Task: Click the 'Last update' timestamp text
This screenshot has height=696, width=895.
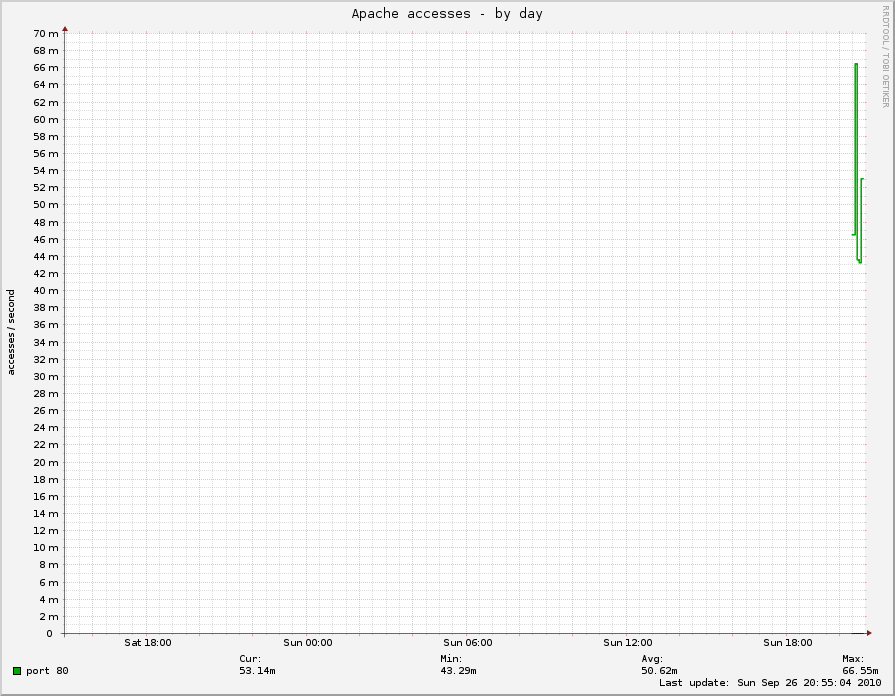Action: 770,682
